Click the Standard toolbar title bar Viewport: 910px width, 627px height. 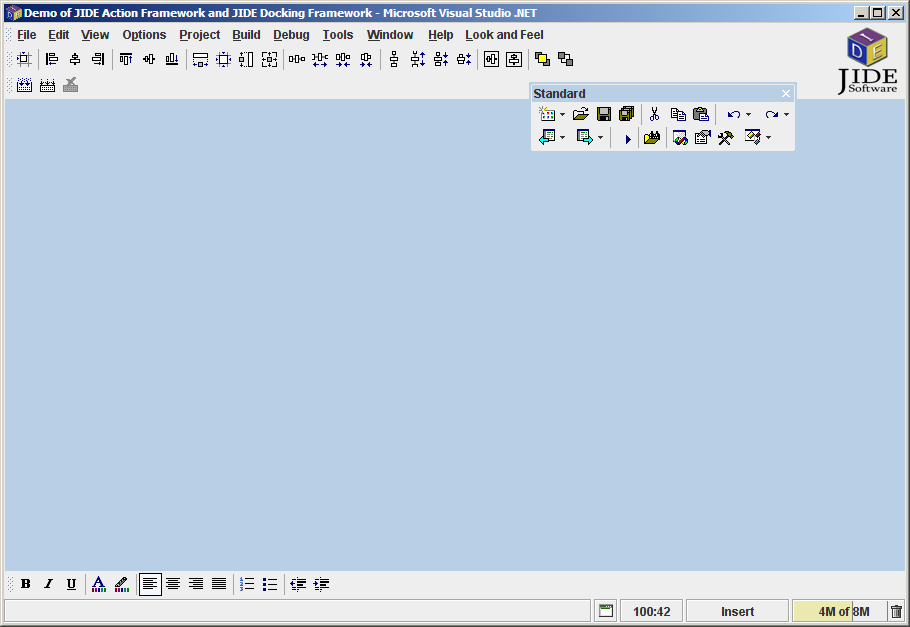(663, 93)
